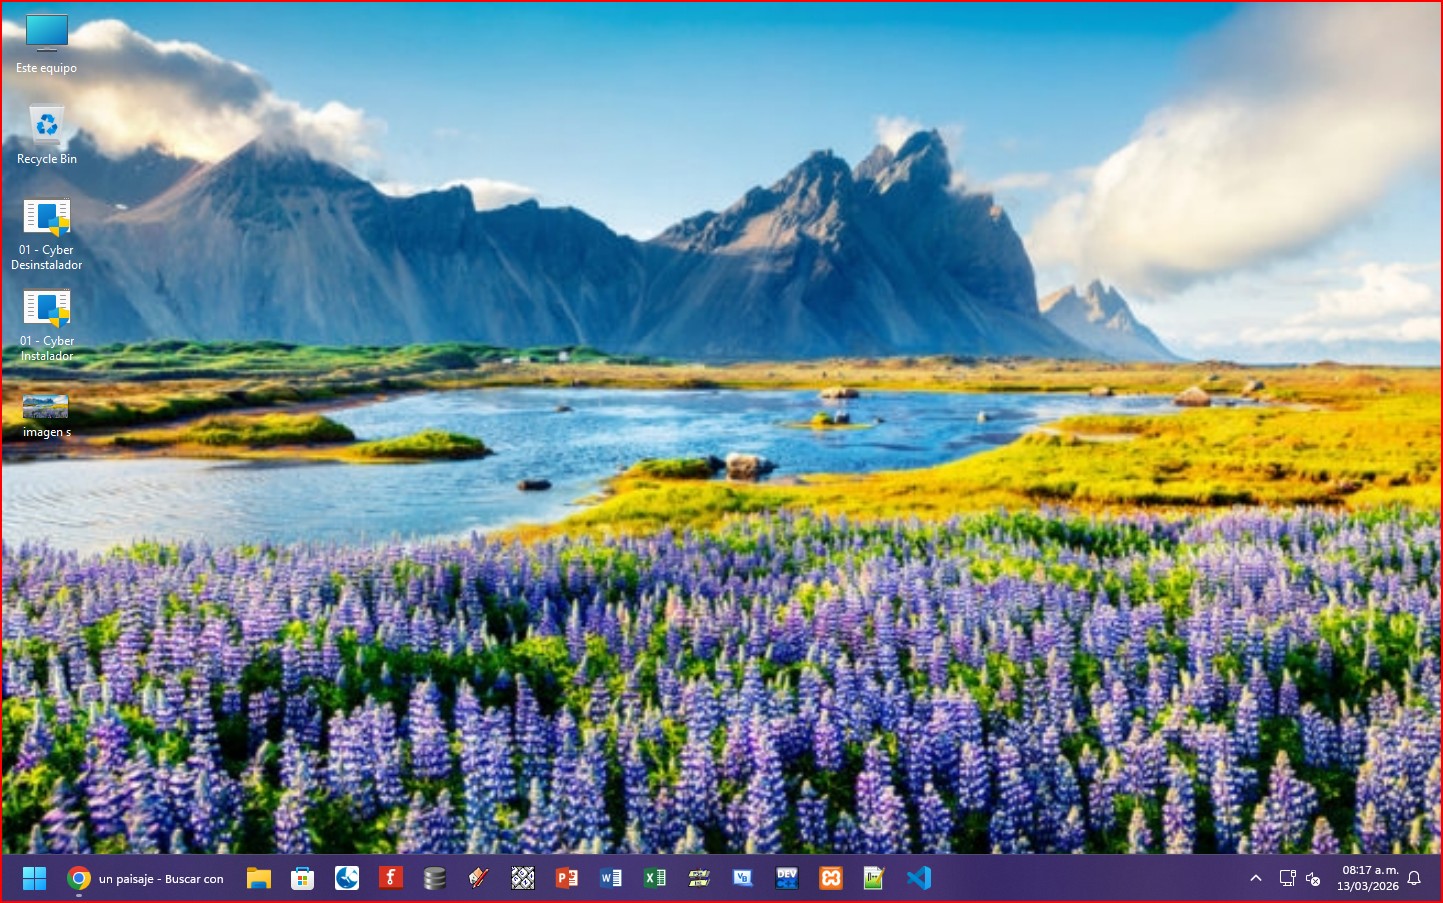This screenshot has height=903, width=1443.
Task: Expand the hidden system tray icons
Action: pos(1256,878)
